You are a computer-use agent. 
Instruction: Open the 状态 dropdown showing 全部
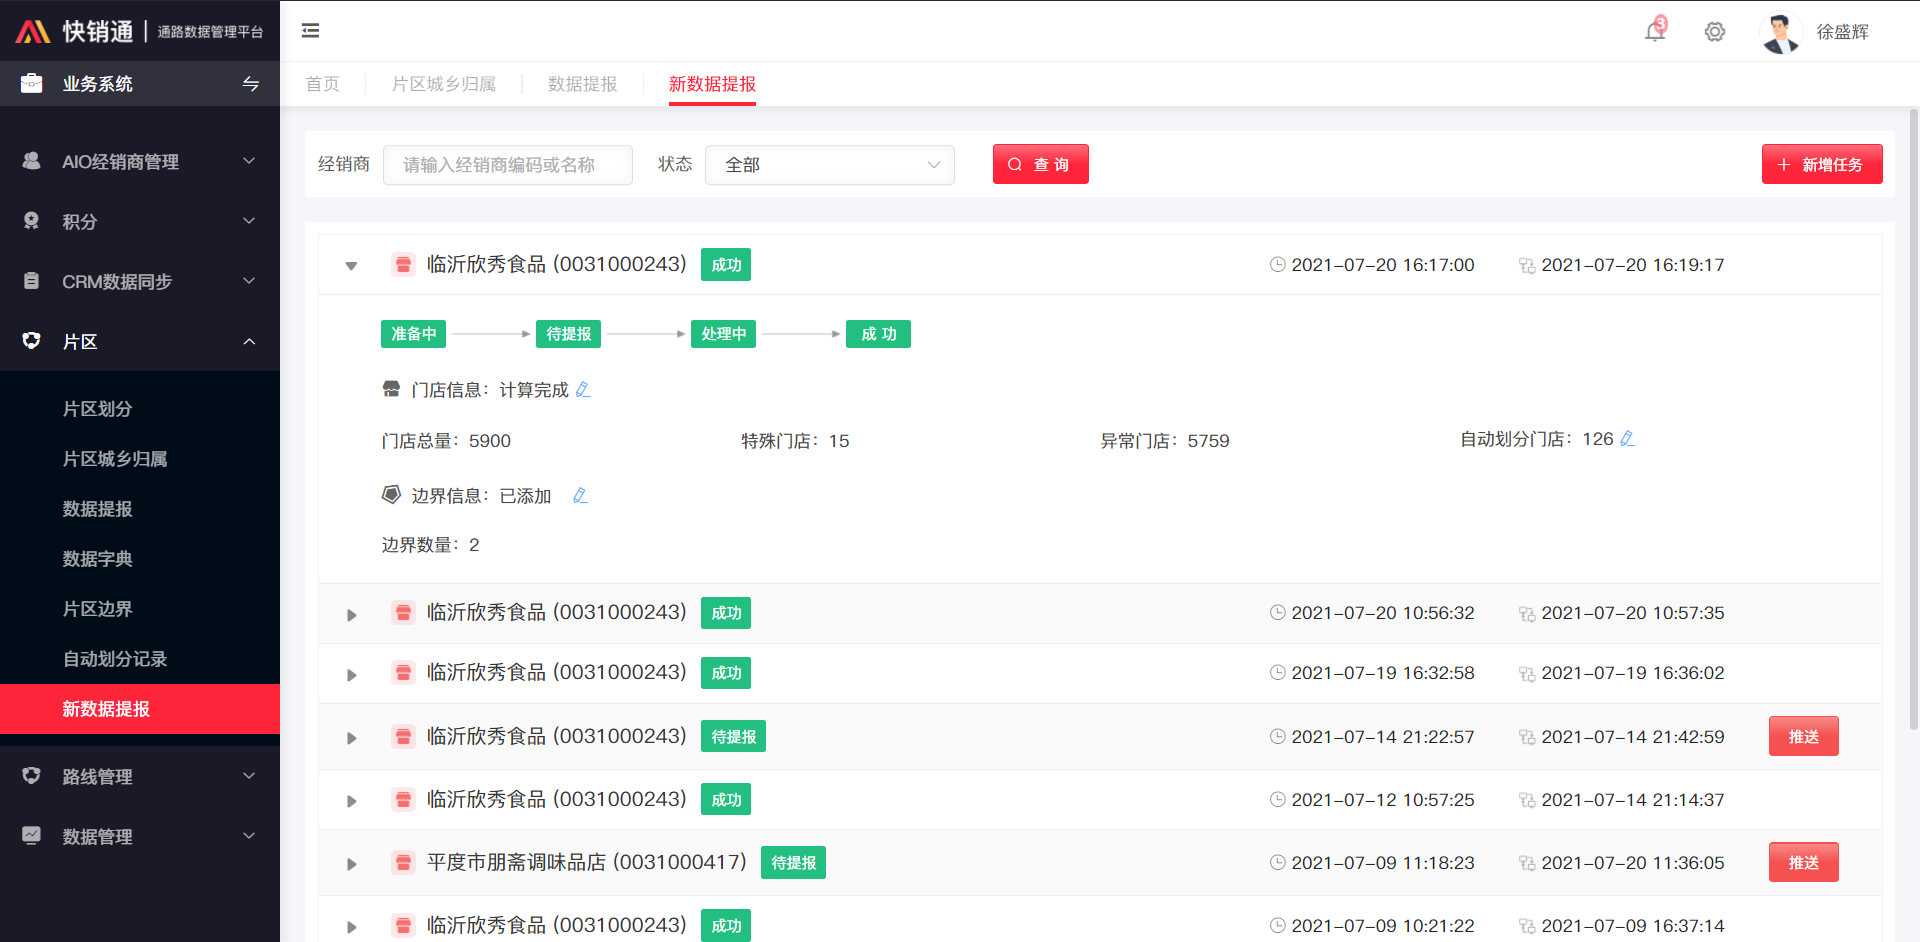tap(830, 165)
